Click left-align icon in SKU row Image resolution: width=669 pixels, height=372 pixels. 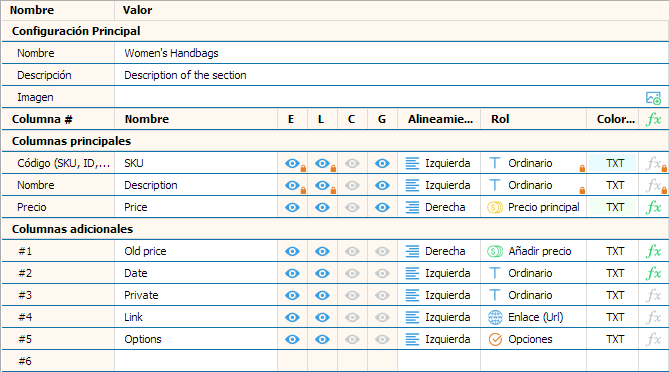click(x=412, y=163)
